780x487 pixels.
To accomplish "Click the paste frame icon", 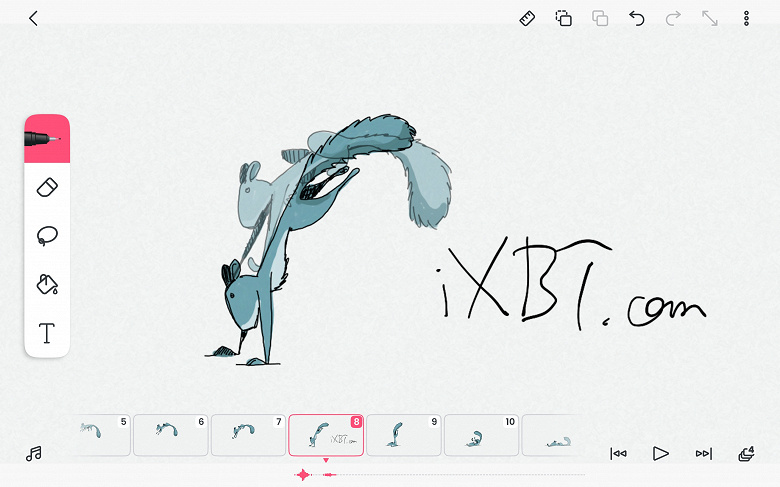I will [600, 19].
